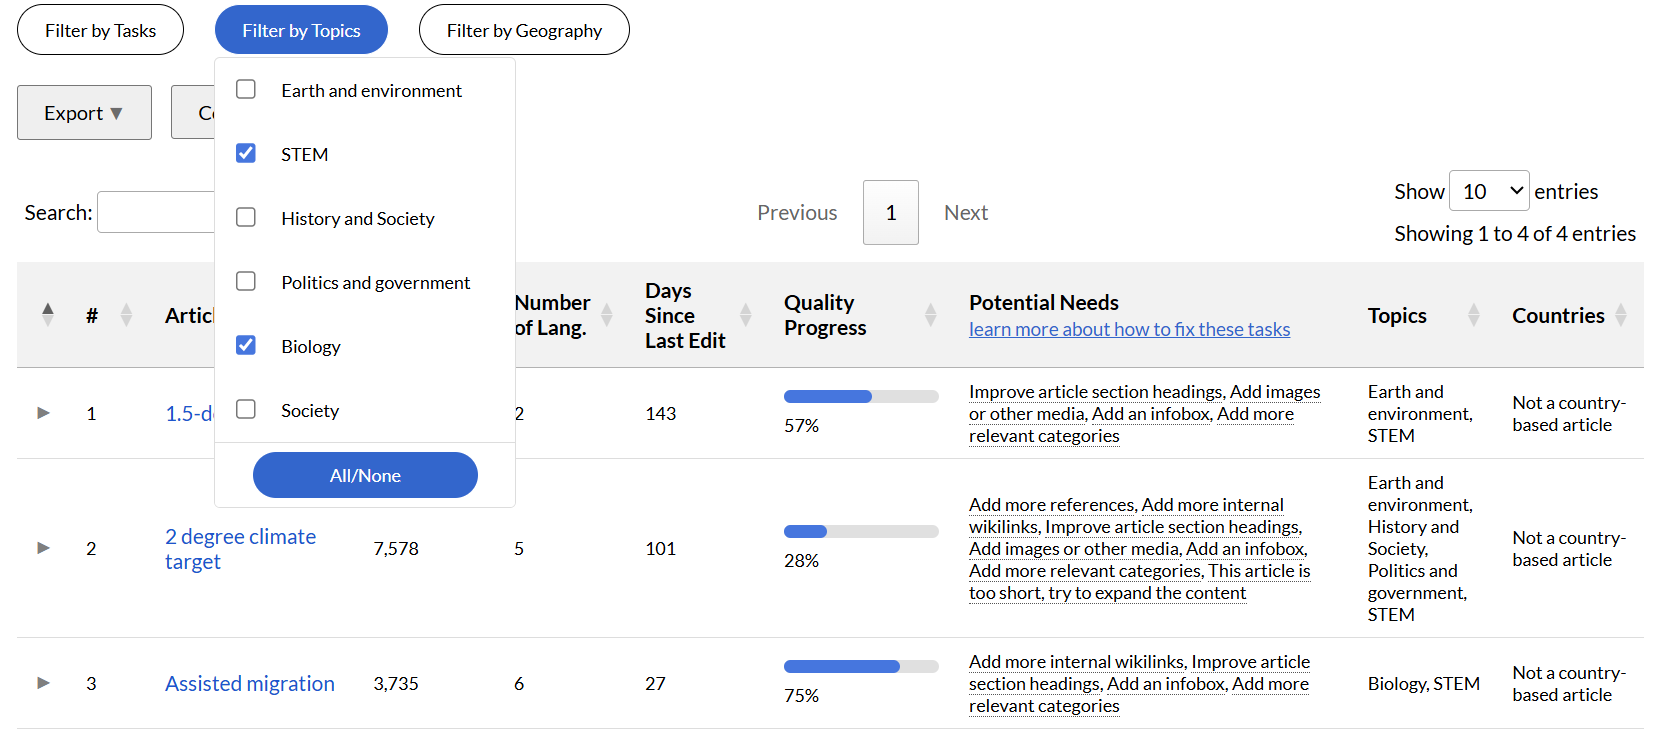The height and width of the screenshot is (733, 1653).
Task: Open the Filter by Tasks menu
Action: click(100, 30)
